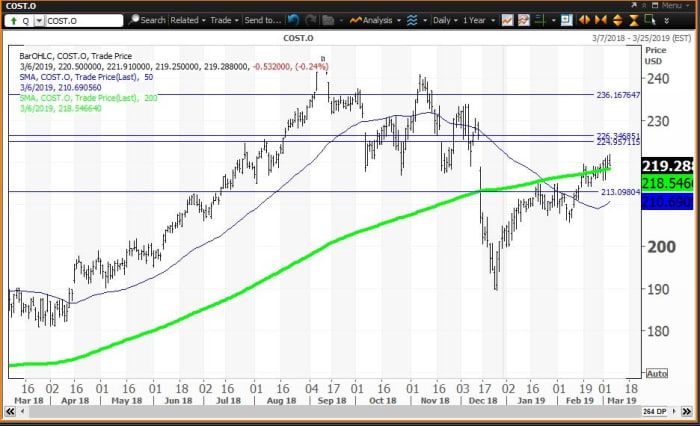Click the 236.167647 horizontal line label
The width and height of the screenshot is (700, 426).
[x=618, y=95]
